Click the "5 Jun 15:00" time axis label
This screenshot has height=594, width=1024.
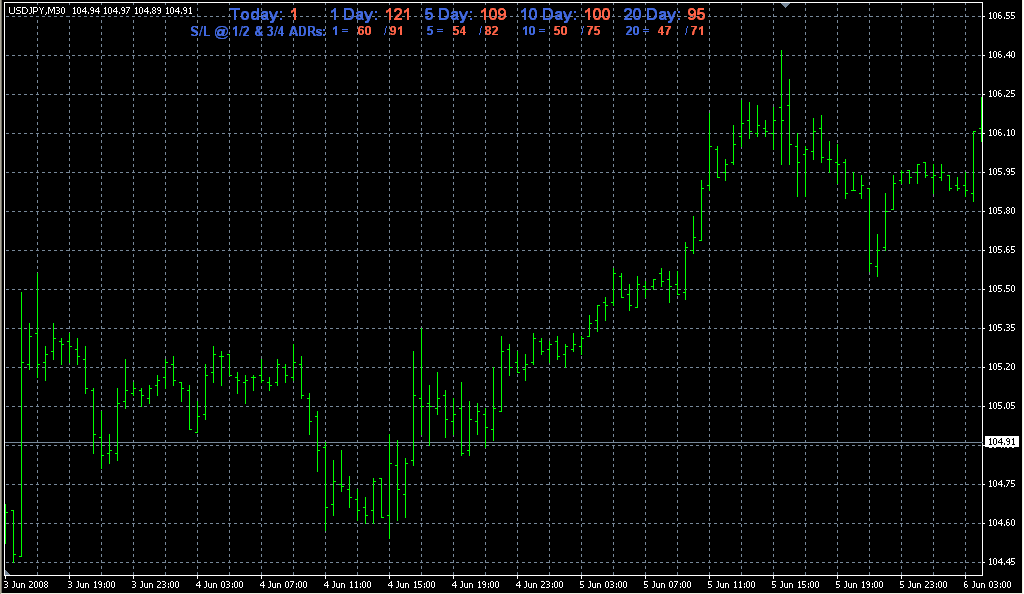[x=795, y=585]
